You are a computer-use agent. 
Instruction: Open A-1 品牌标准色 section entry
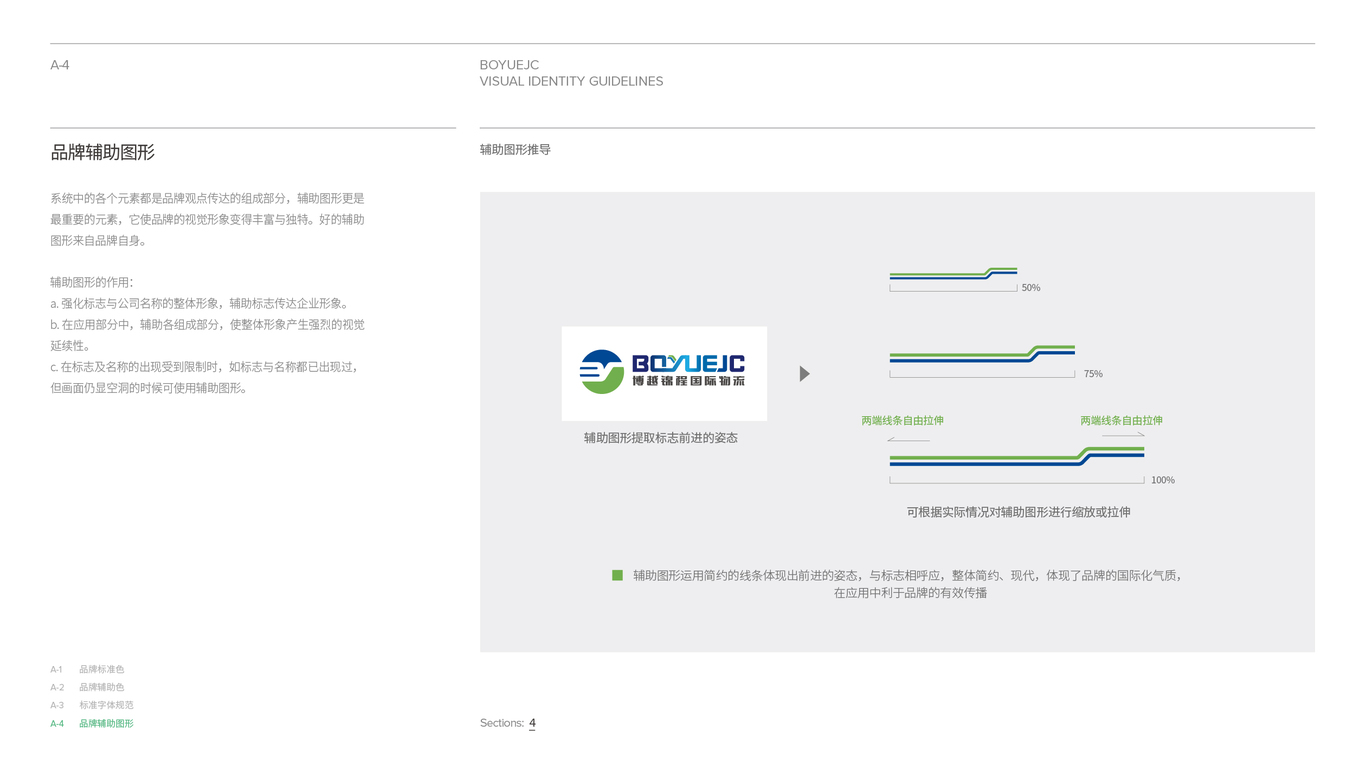[x=87, y=669]
